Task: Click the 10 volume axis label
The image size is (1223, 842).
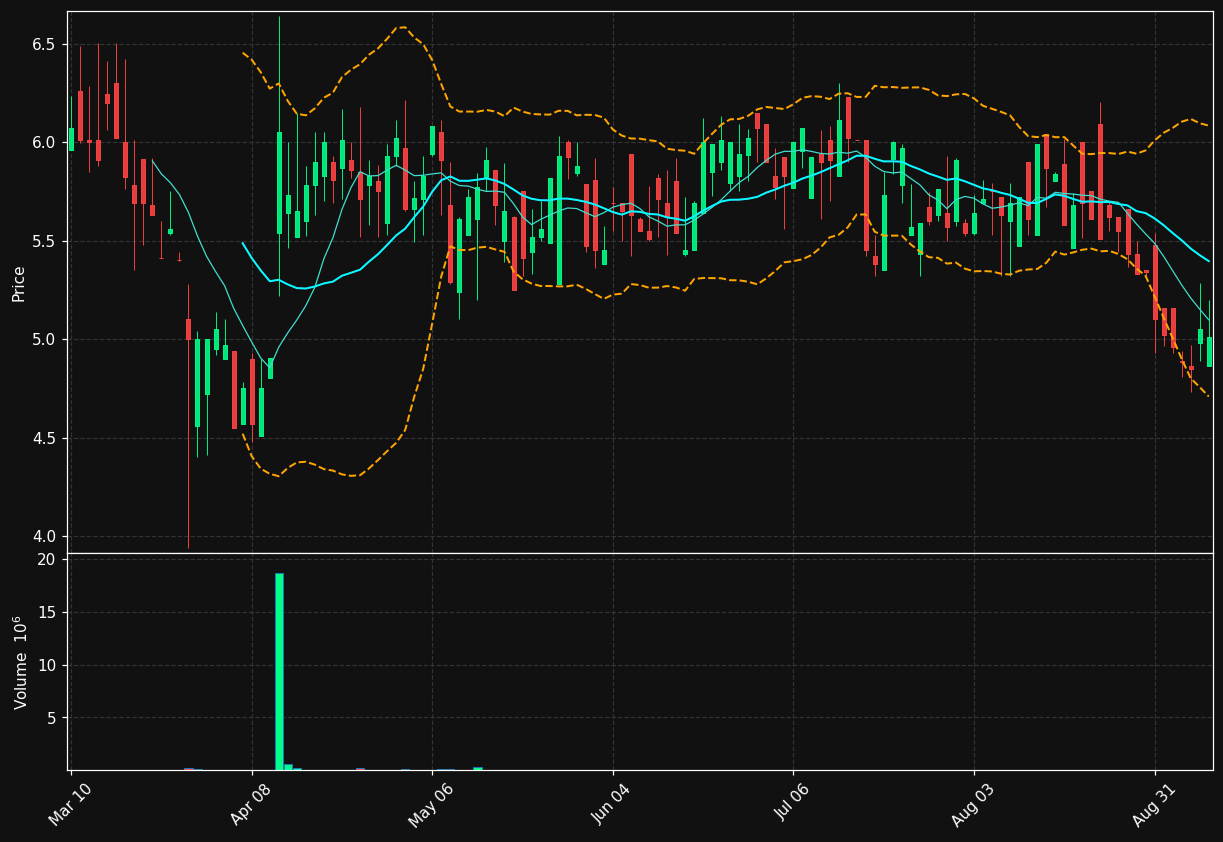Action: coord(47,666)
